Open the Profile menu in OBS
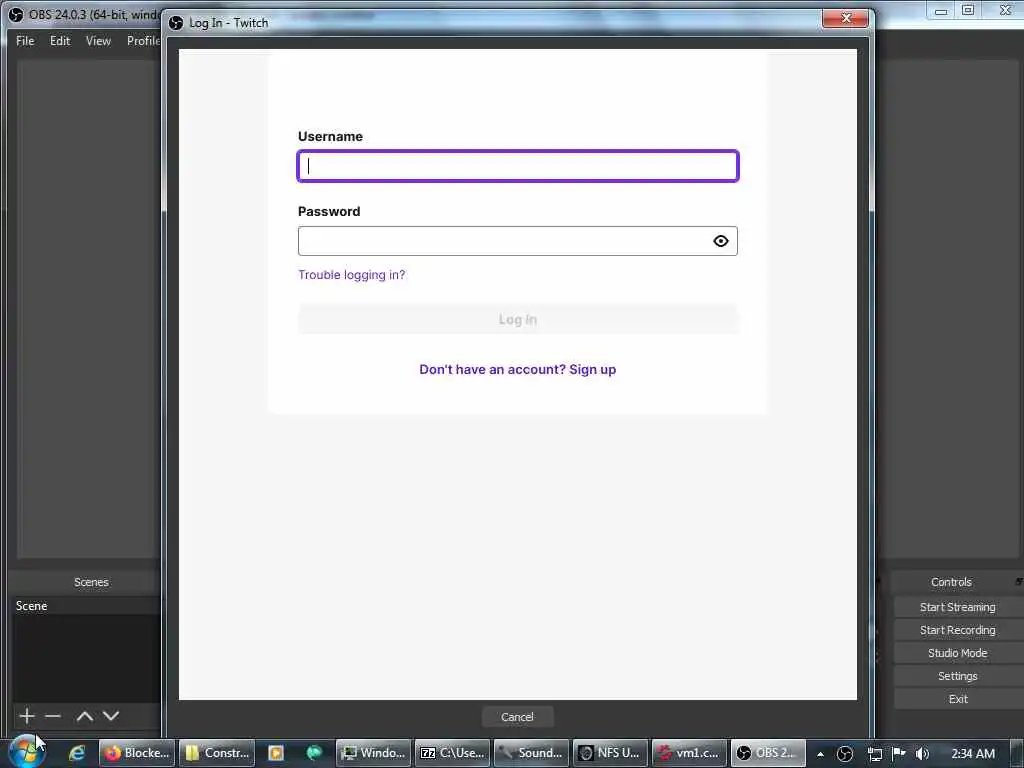1024x768 pixels. point(143,40)
